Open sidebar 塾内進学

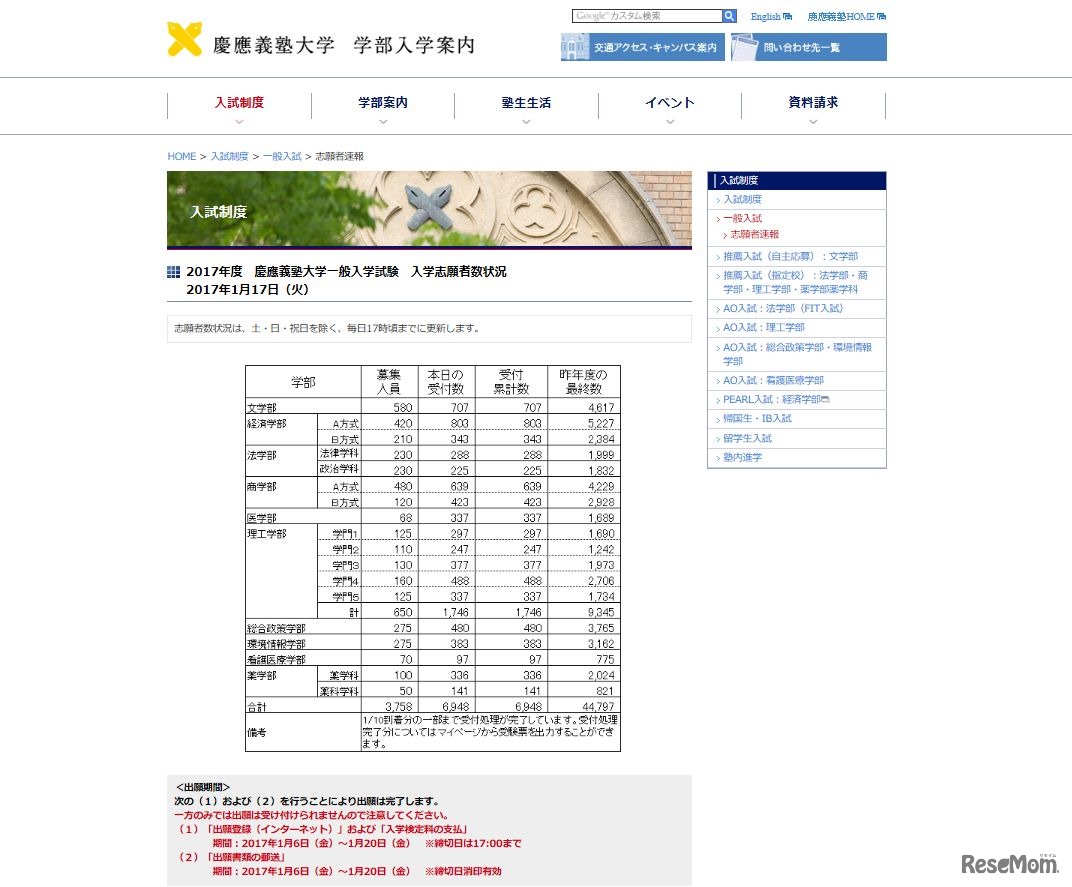742,458
